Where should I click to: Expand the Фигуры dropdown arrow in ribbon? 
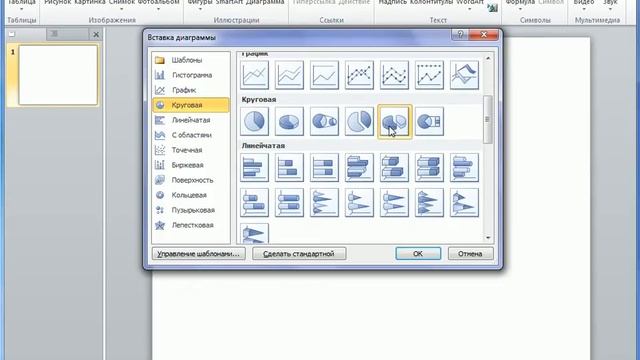coord(200,9)
